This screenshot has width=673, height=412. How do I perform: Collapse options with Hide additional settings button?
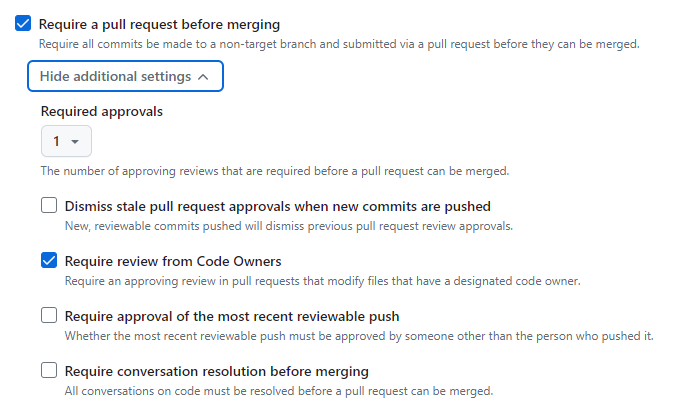(125, 76)
